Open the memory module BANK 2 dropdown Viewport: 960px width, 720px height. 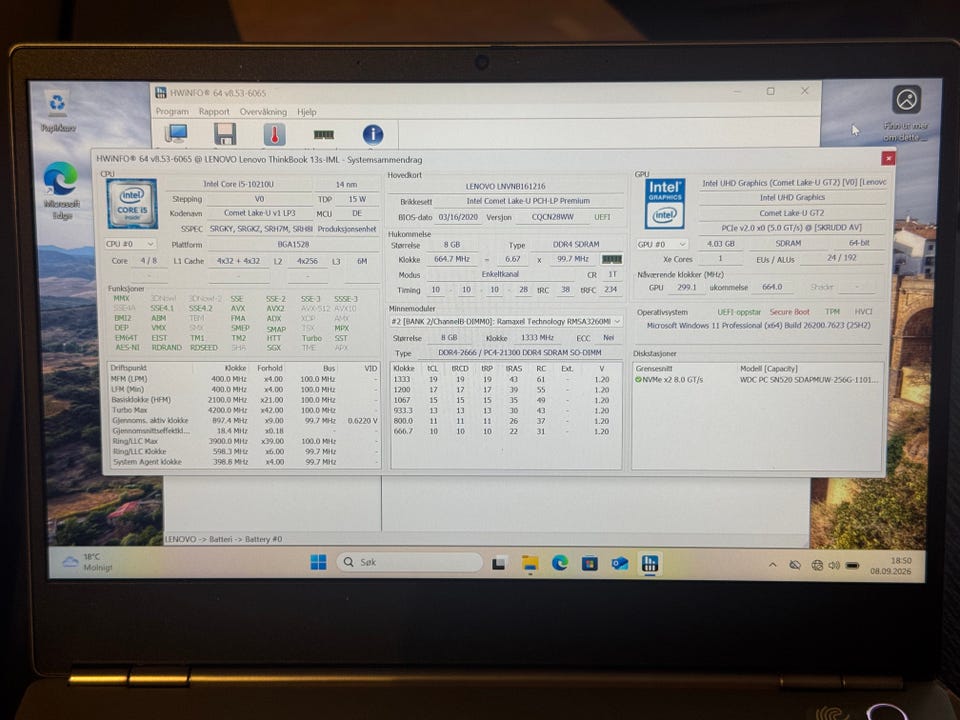tap(506, 321)
